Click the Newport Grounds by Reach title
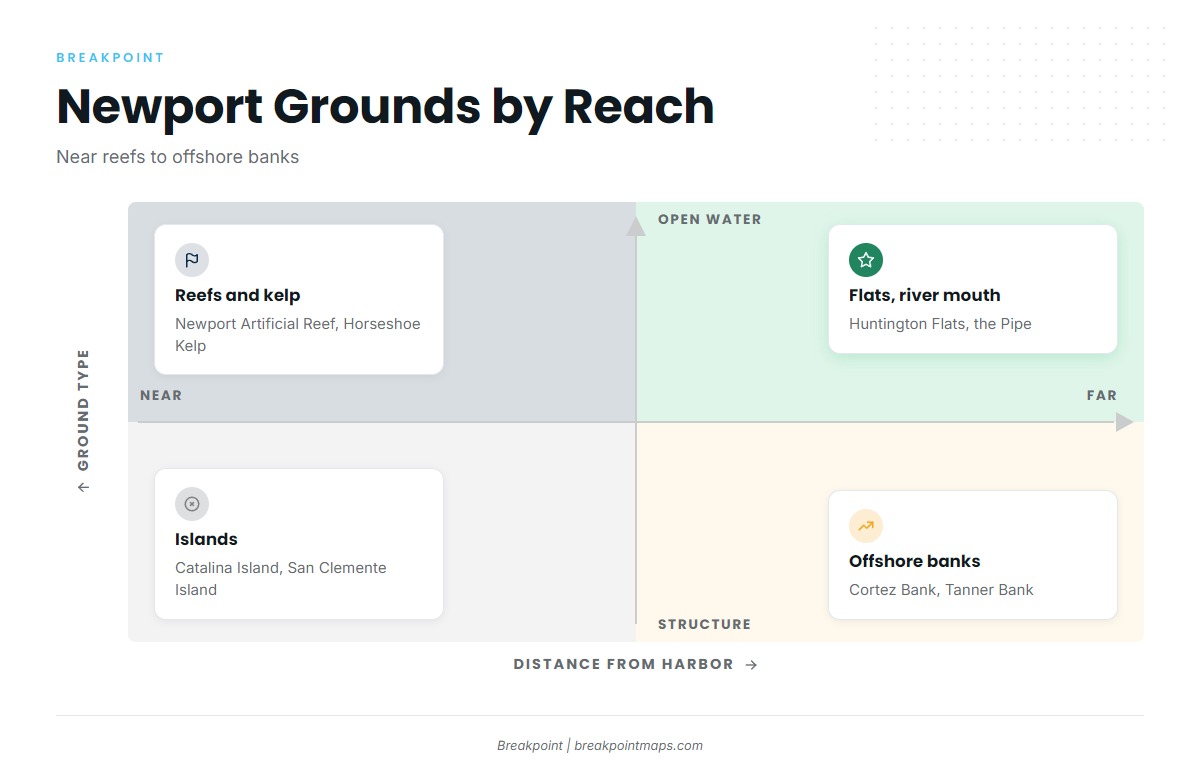 385,107
